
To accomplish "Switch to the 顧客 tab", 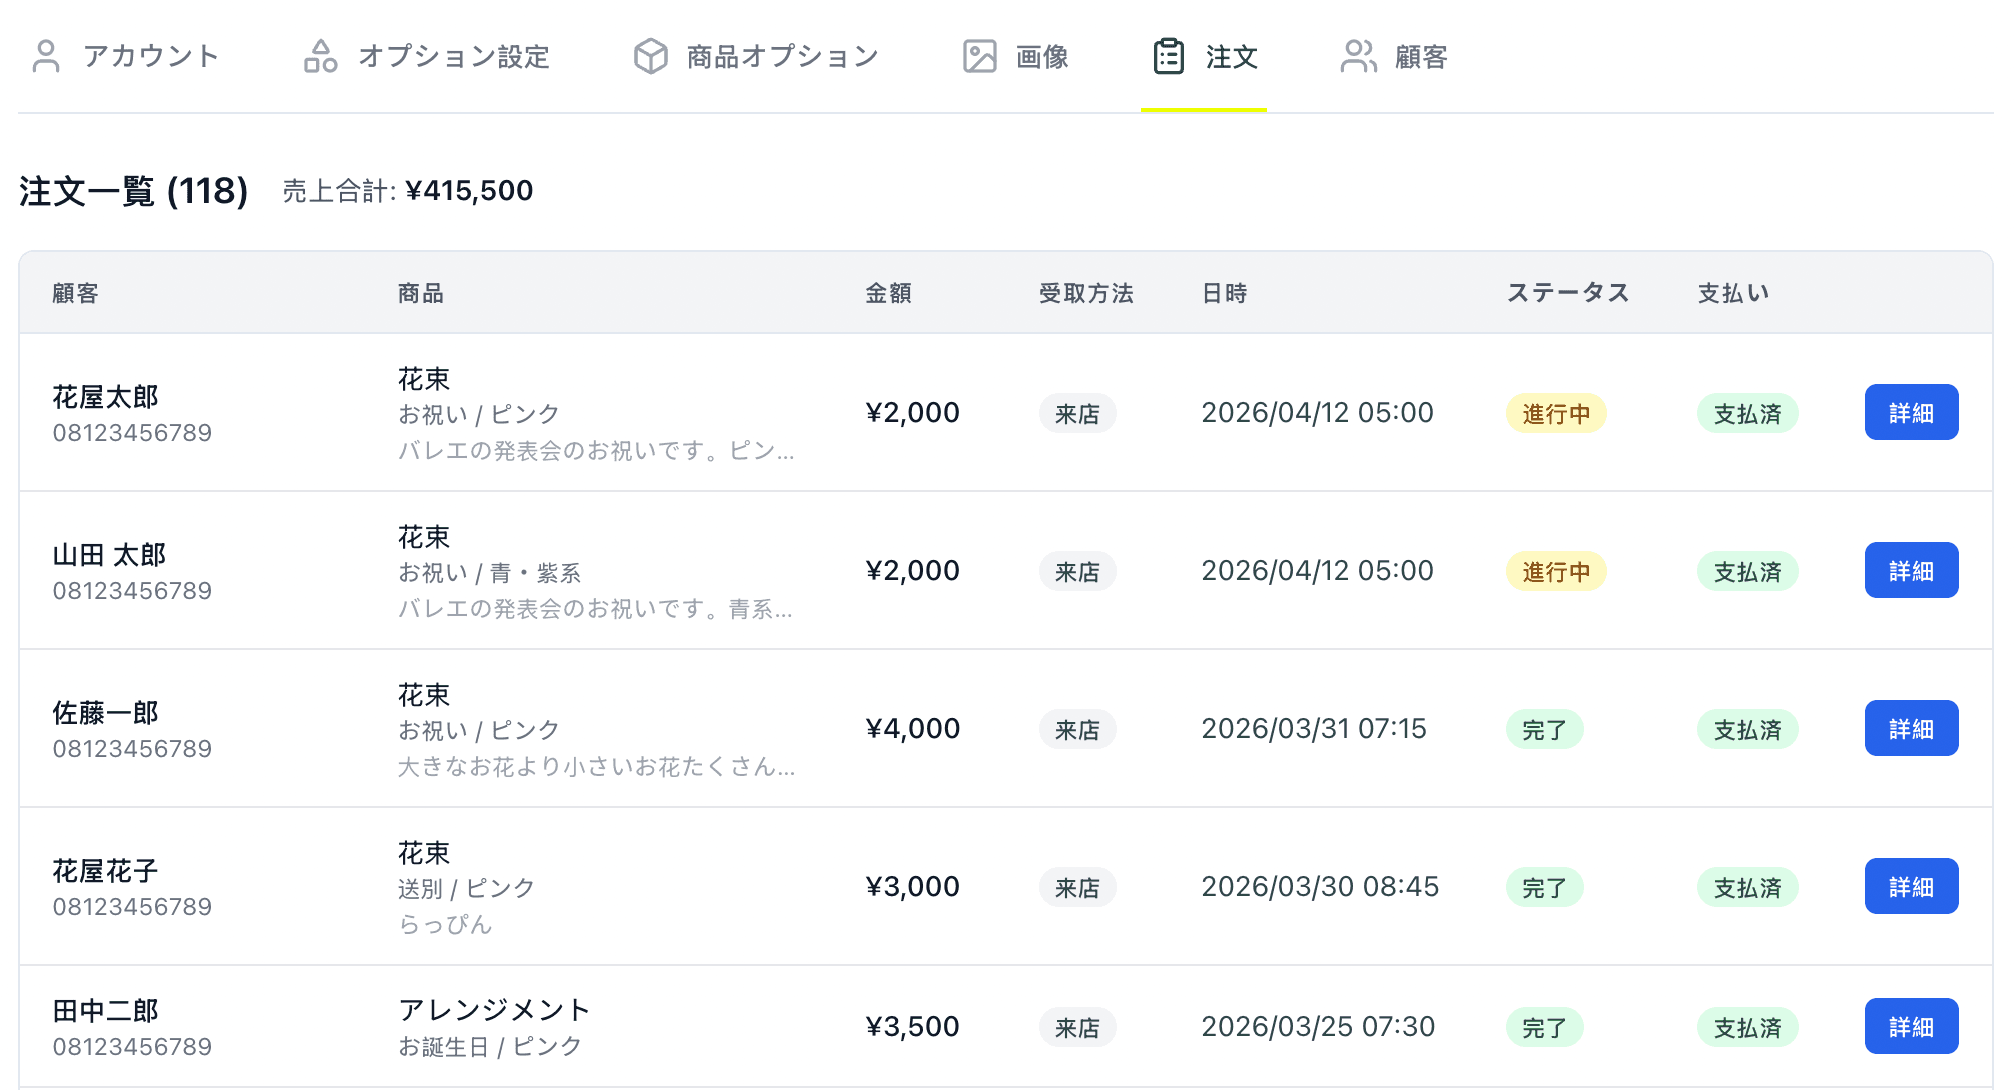I will tap(1420, 55).
